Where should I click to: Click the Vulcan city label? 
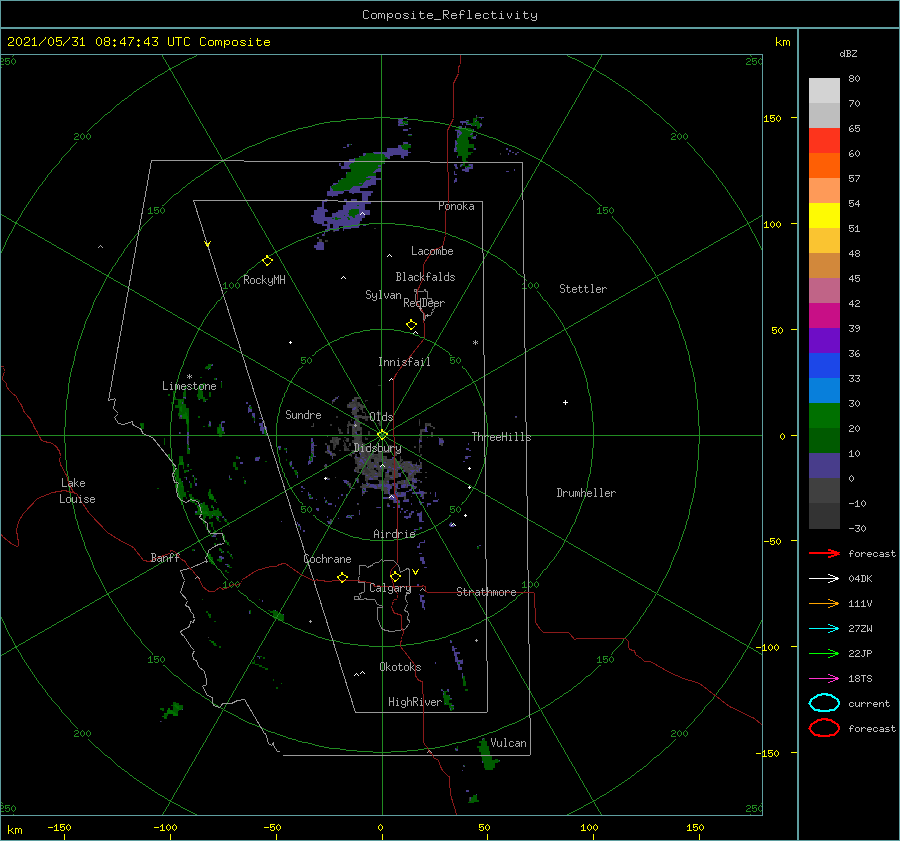pyautogui.click(x=508, y=743)
